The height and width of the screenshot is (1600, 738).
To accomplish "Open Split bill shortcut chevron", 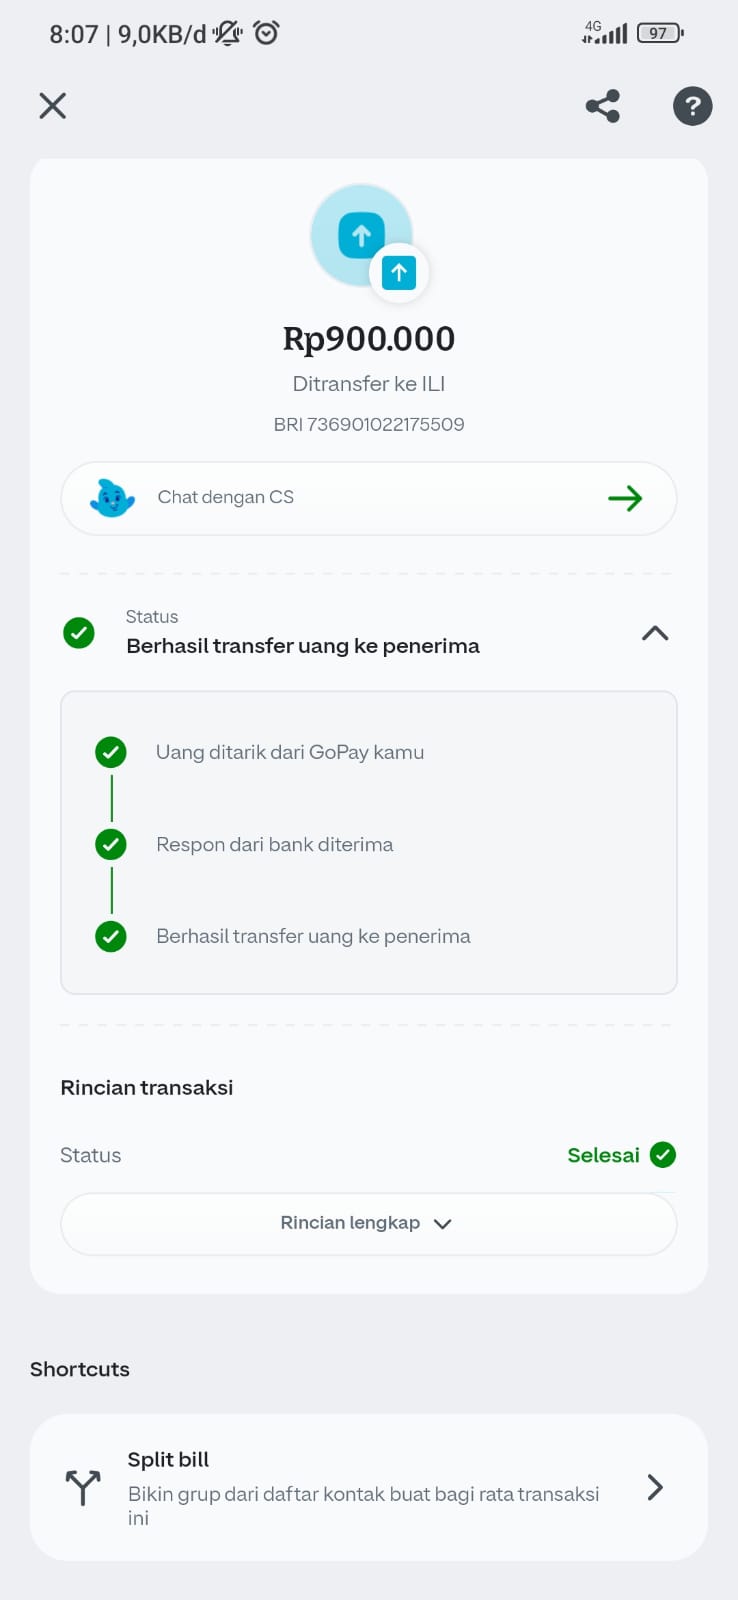I will pos(655,1487).
